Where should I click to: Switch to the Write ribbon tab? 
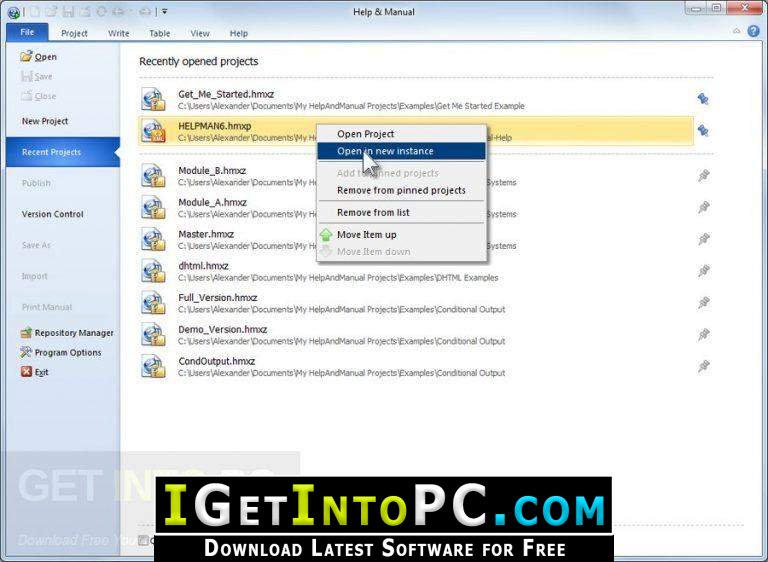119,33
